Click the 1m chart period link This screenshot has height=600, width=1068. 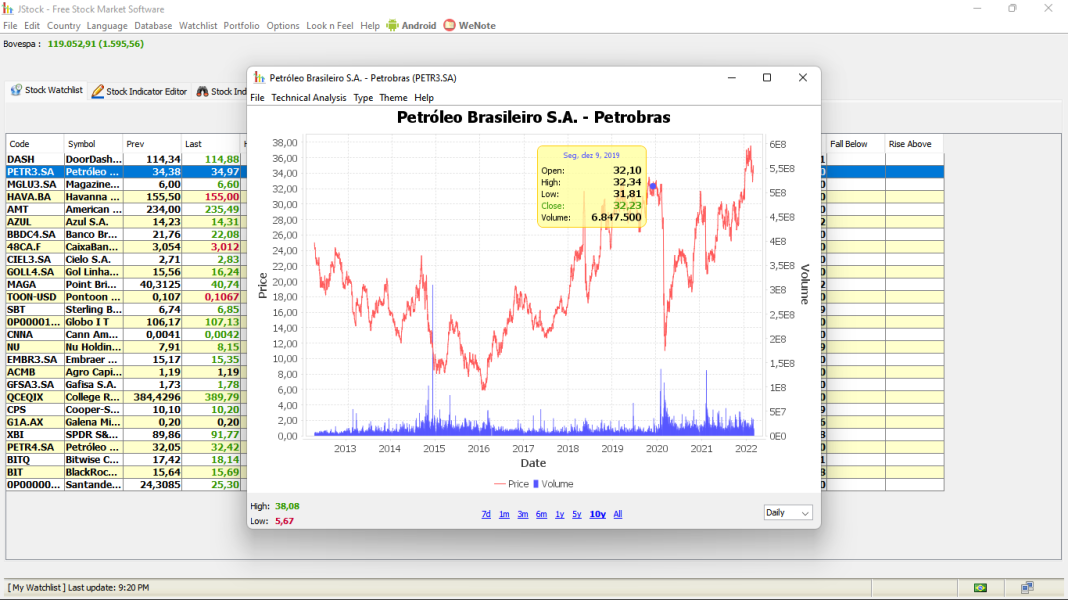(x=504, y=514)
